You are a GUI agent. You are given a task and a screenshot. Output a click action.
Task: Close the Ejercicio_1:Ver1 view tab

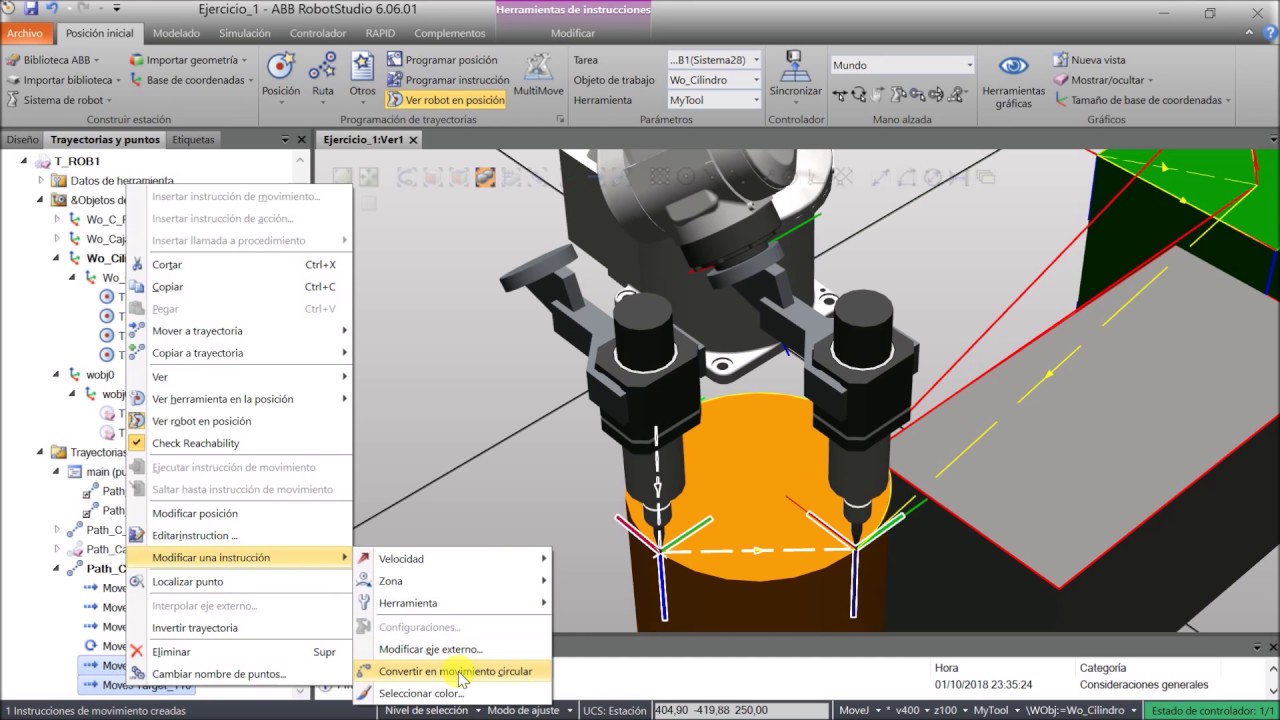click(x=413, y=140)
